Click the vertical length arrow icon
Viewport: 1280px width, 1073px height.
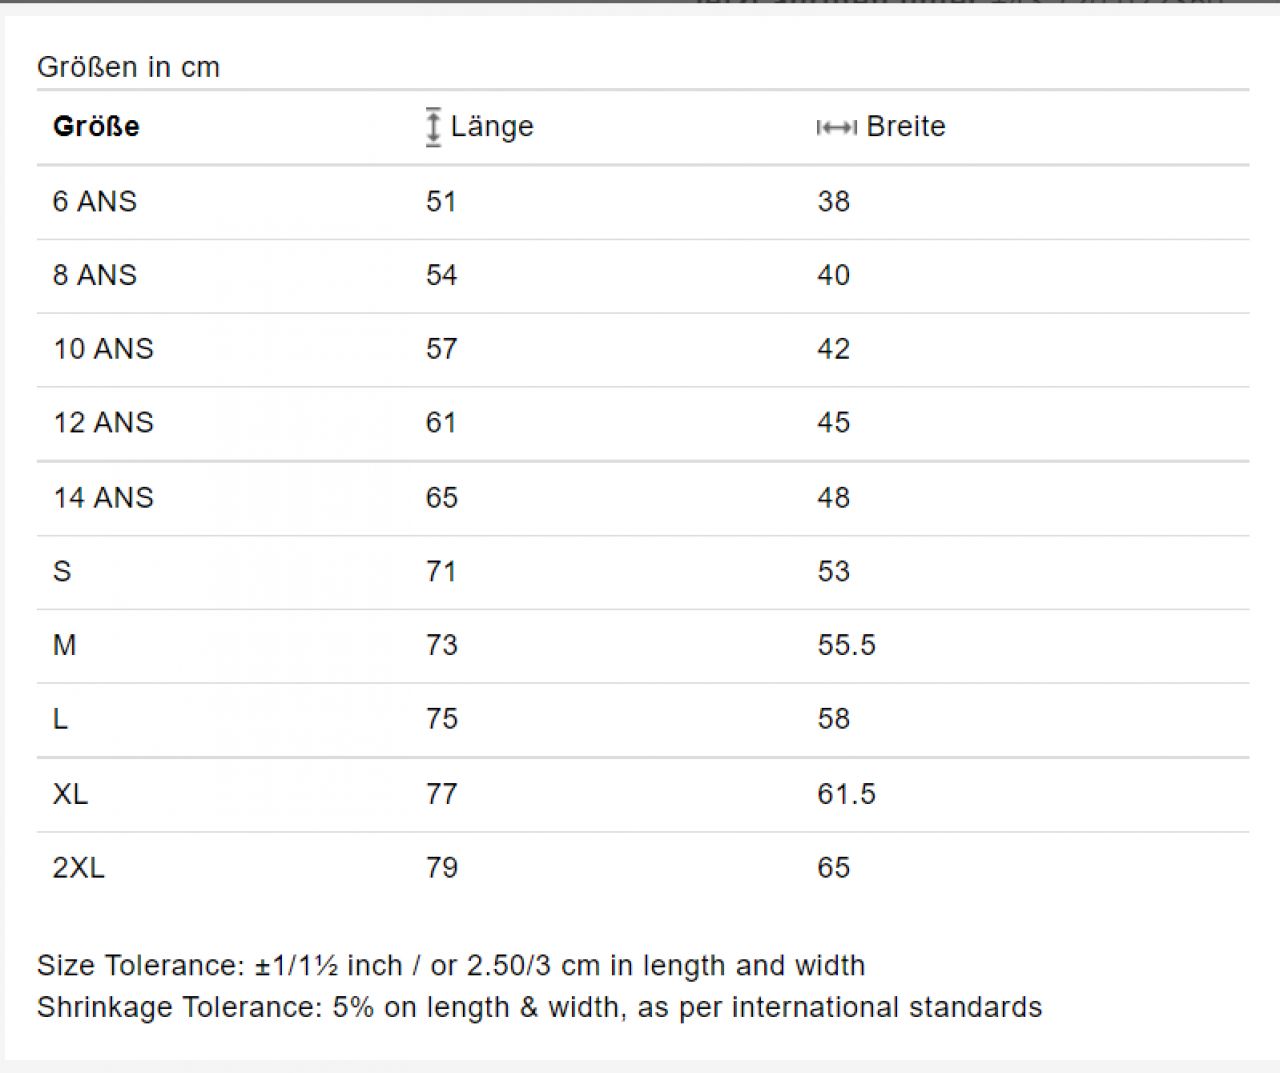433,127
